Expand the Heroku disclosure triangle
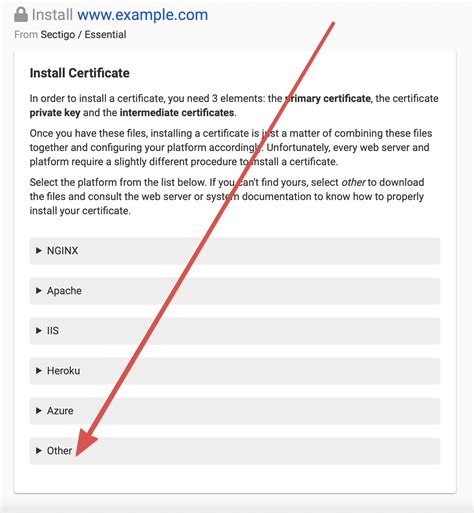 pyautogui.click(x=39, y=370)
